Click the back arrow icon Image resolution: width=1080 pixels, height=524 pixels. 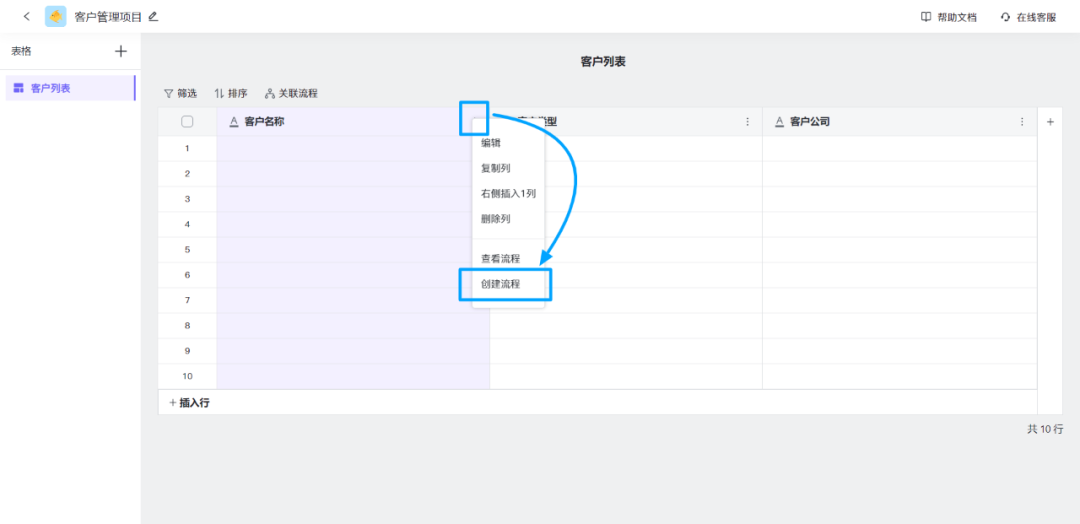coord(26,17)
